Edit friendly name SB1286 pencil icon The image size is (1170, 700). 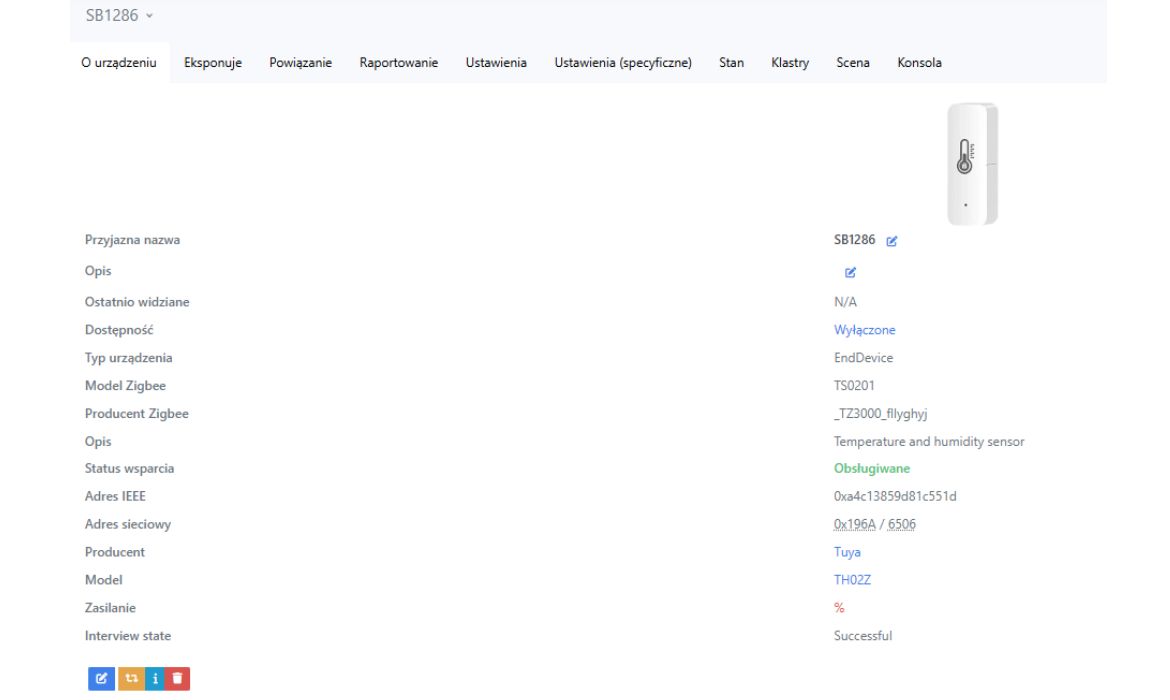point(892,241)
